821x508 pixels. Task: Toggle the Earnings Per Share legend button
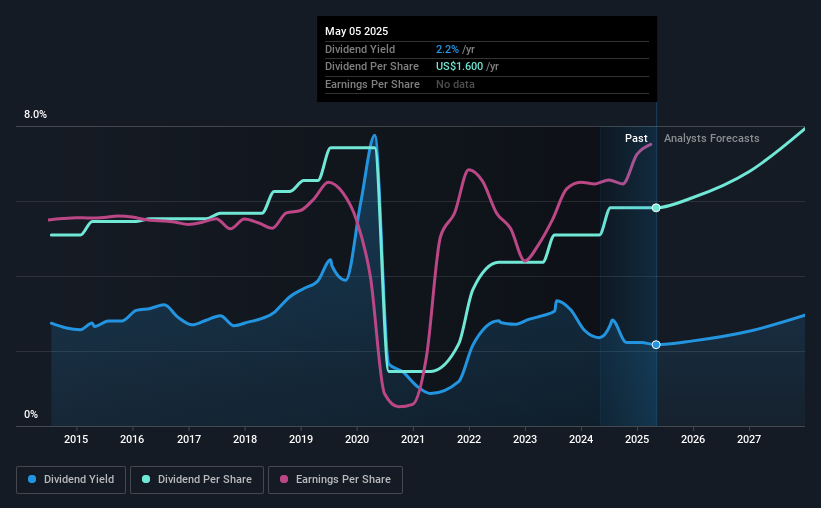(x=335, y=480)
